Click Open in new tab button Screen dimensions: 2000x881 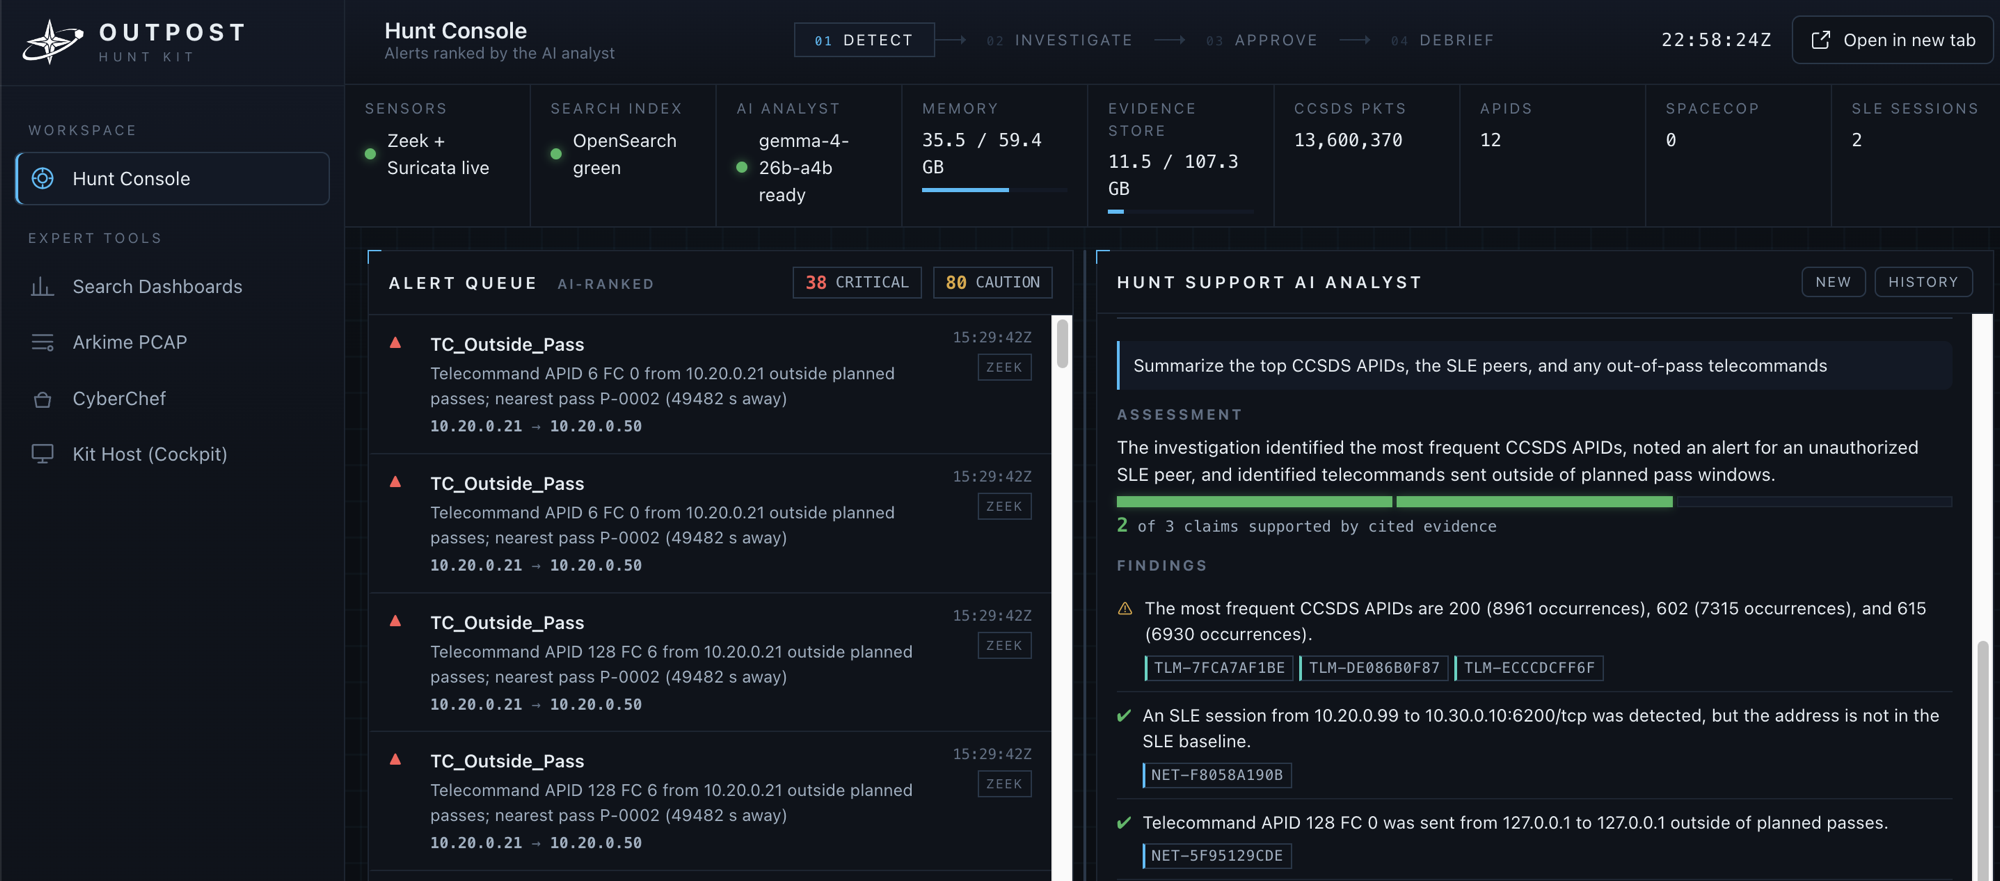point(1892,40)
